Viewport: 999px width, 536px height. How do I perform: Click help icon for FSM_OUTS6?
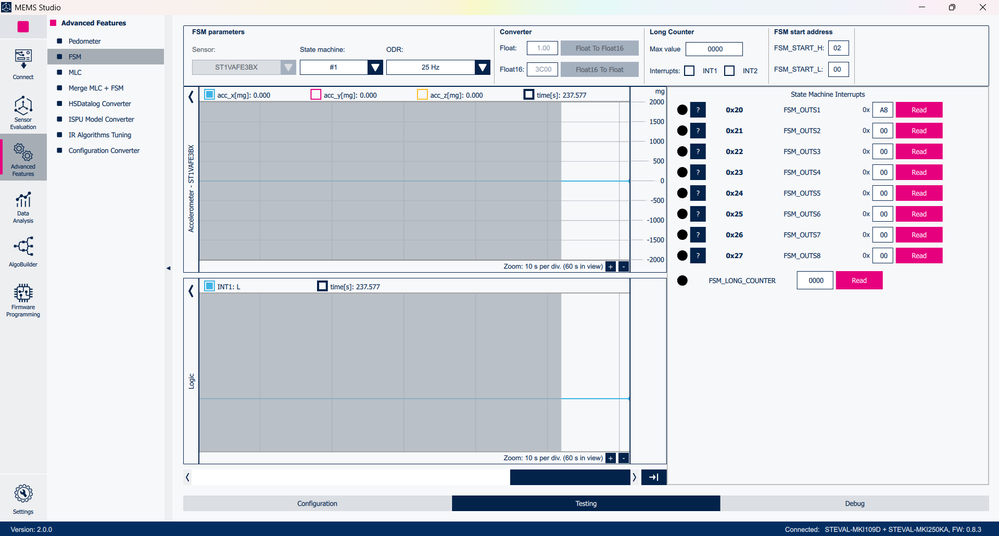(698, 214)
